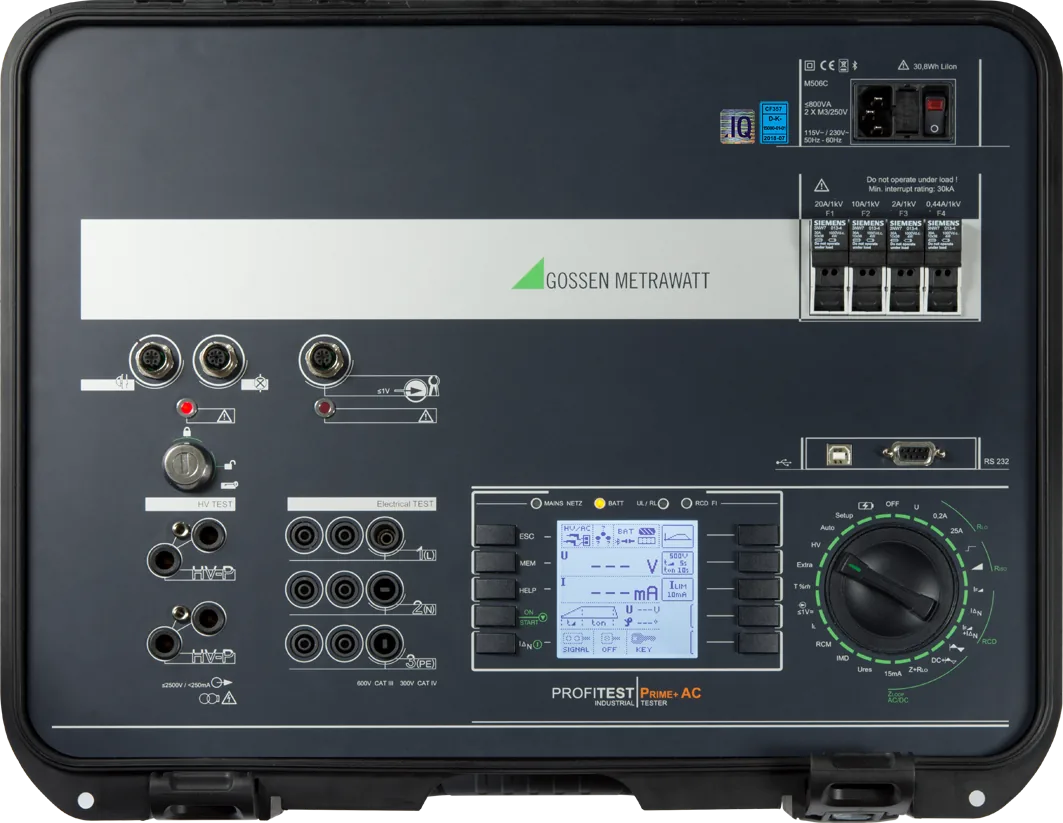
Task: Point to the UL/RL indicator LED
Action: point(663,503)
